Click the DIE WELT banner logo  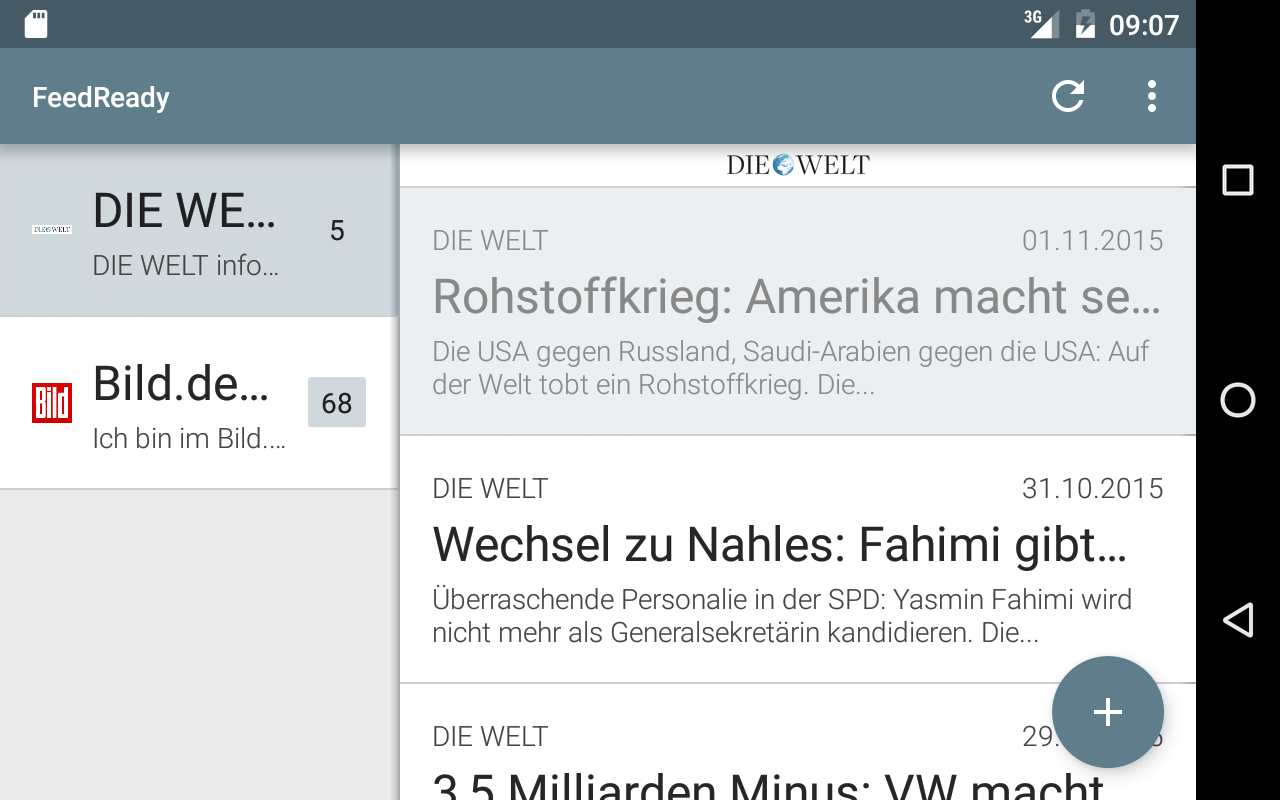click(x=798, y=165)
